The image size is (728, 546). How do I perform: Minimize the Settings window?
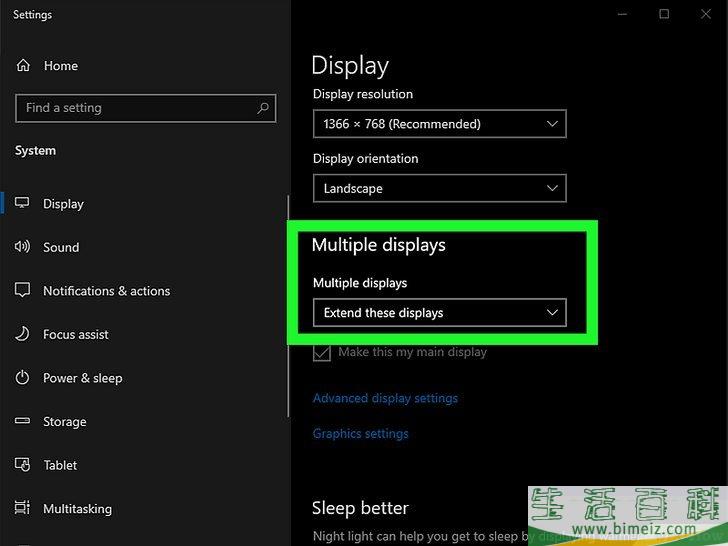point(622,14)
